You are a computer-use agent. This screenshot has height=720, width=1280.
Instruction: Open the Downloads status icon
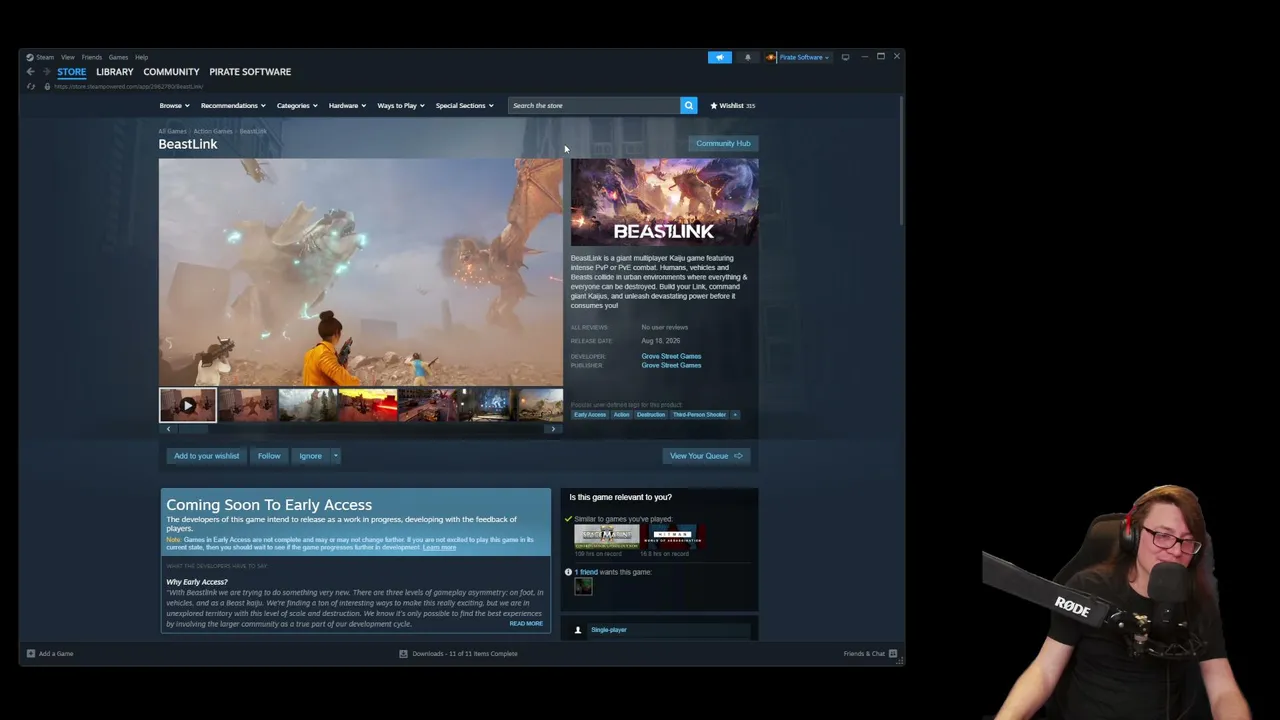[x=403, y=654]
